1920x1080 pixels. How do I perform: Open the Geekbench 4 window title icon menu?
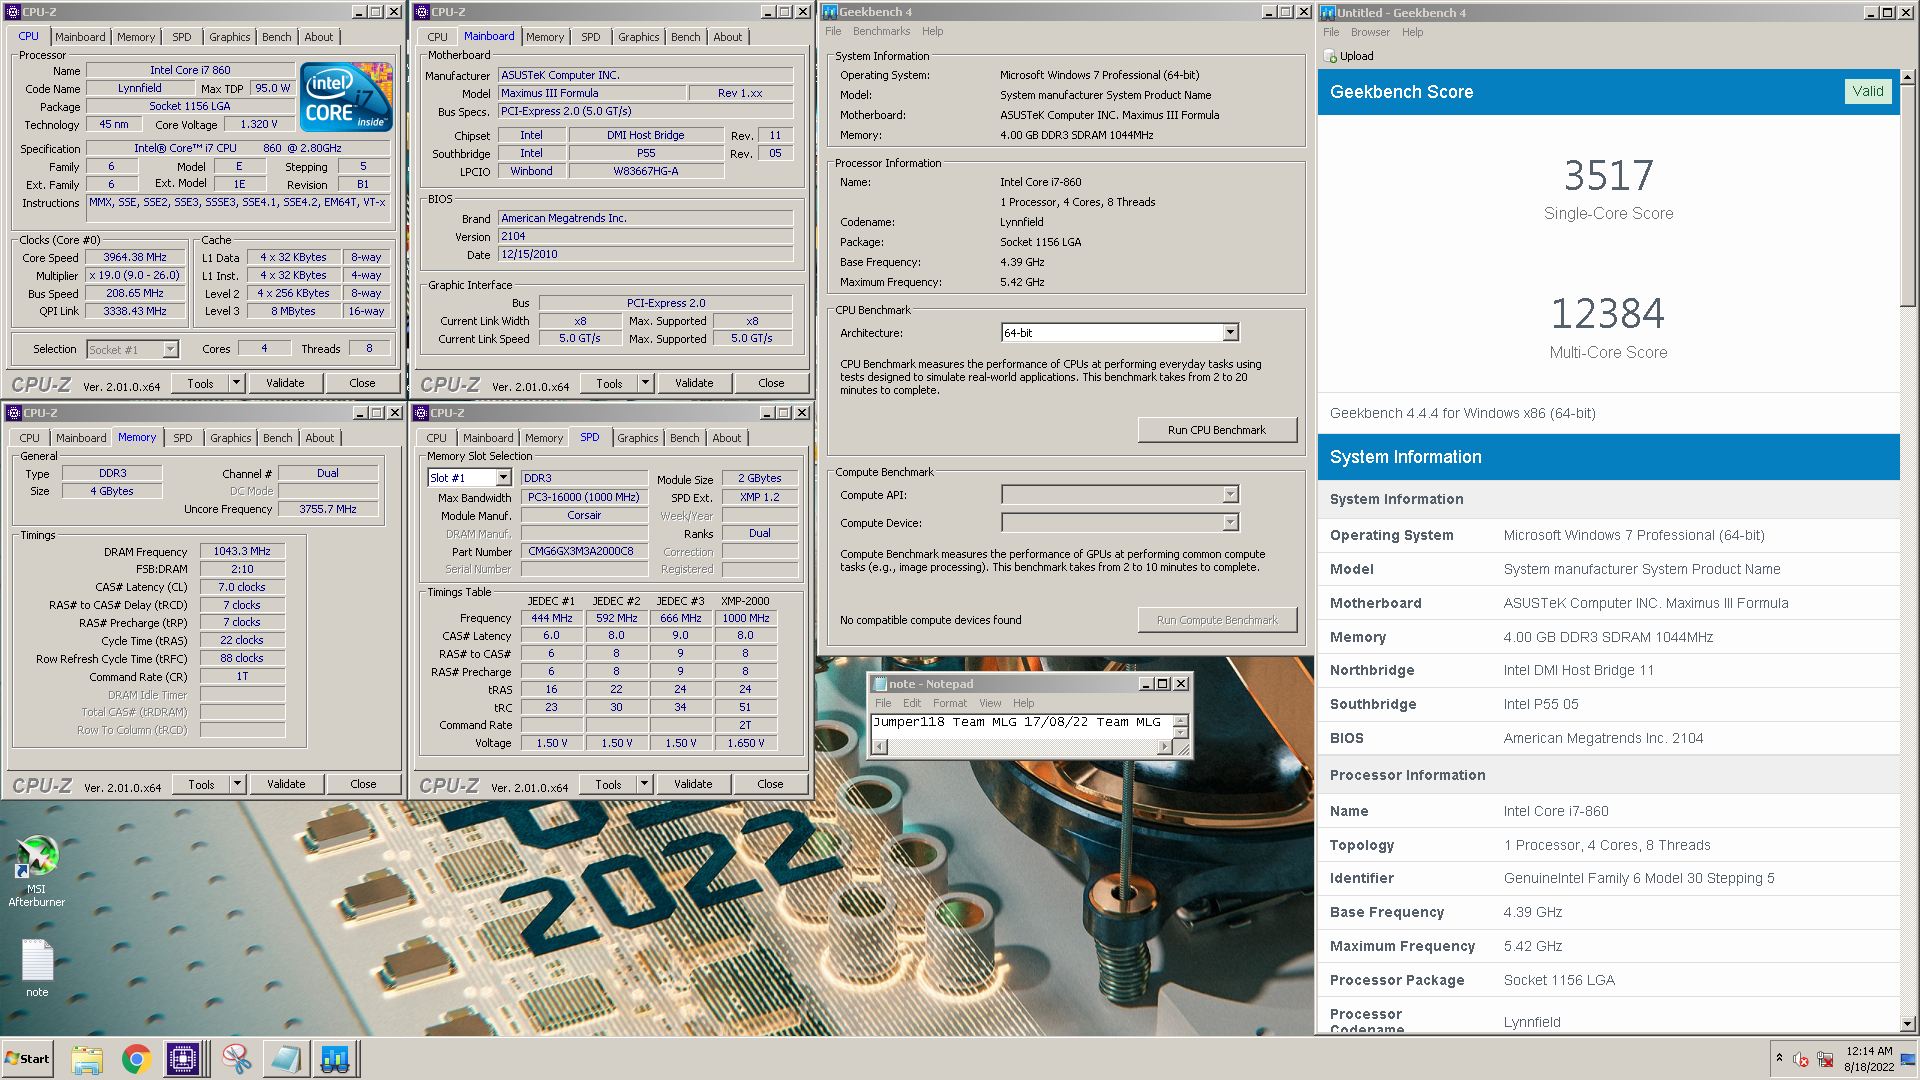829,12
